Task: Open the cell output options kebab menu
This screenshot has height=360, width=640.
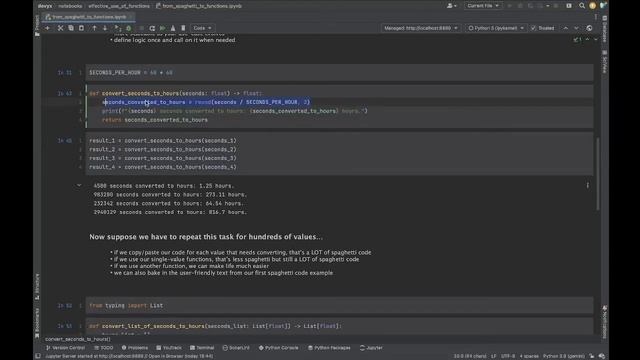Action: (588, 185)
